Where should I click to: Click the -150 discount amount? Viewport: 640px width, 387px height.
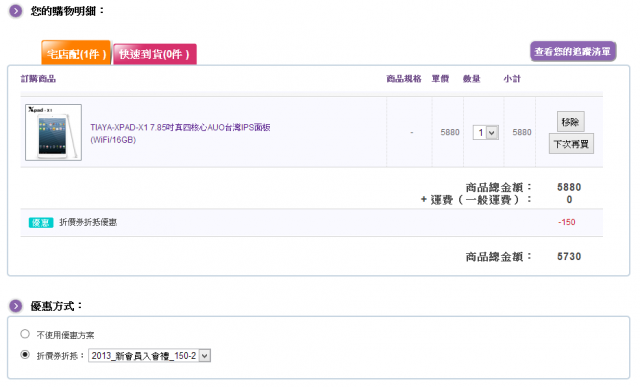point(567,222)
